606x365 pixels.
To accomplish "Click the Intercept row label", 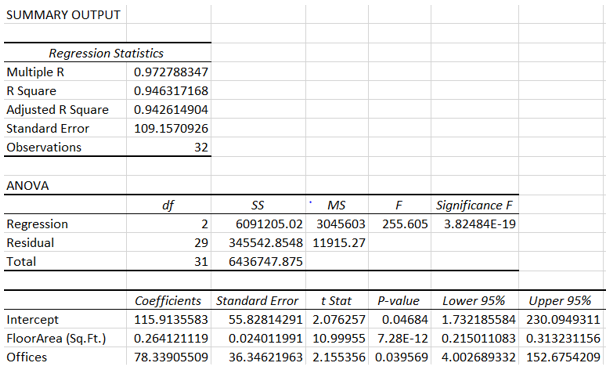I will pyautogui.click(x=32, y=320).
